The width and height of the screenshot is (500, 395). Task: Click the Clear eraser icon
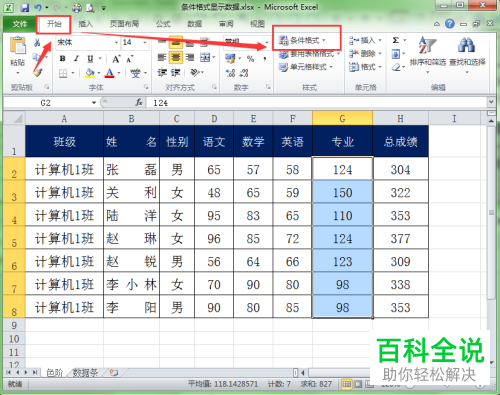pos(396,67)
